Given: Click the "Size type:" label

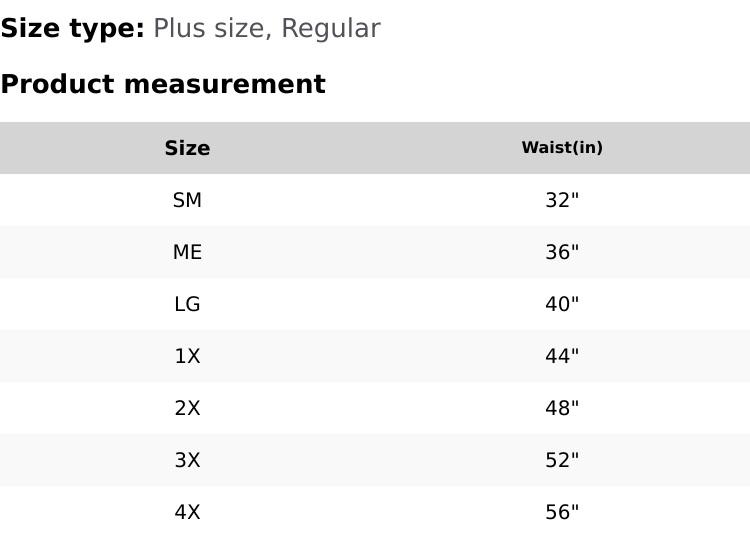Looking at the screenshot, I should point(72,29).
